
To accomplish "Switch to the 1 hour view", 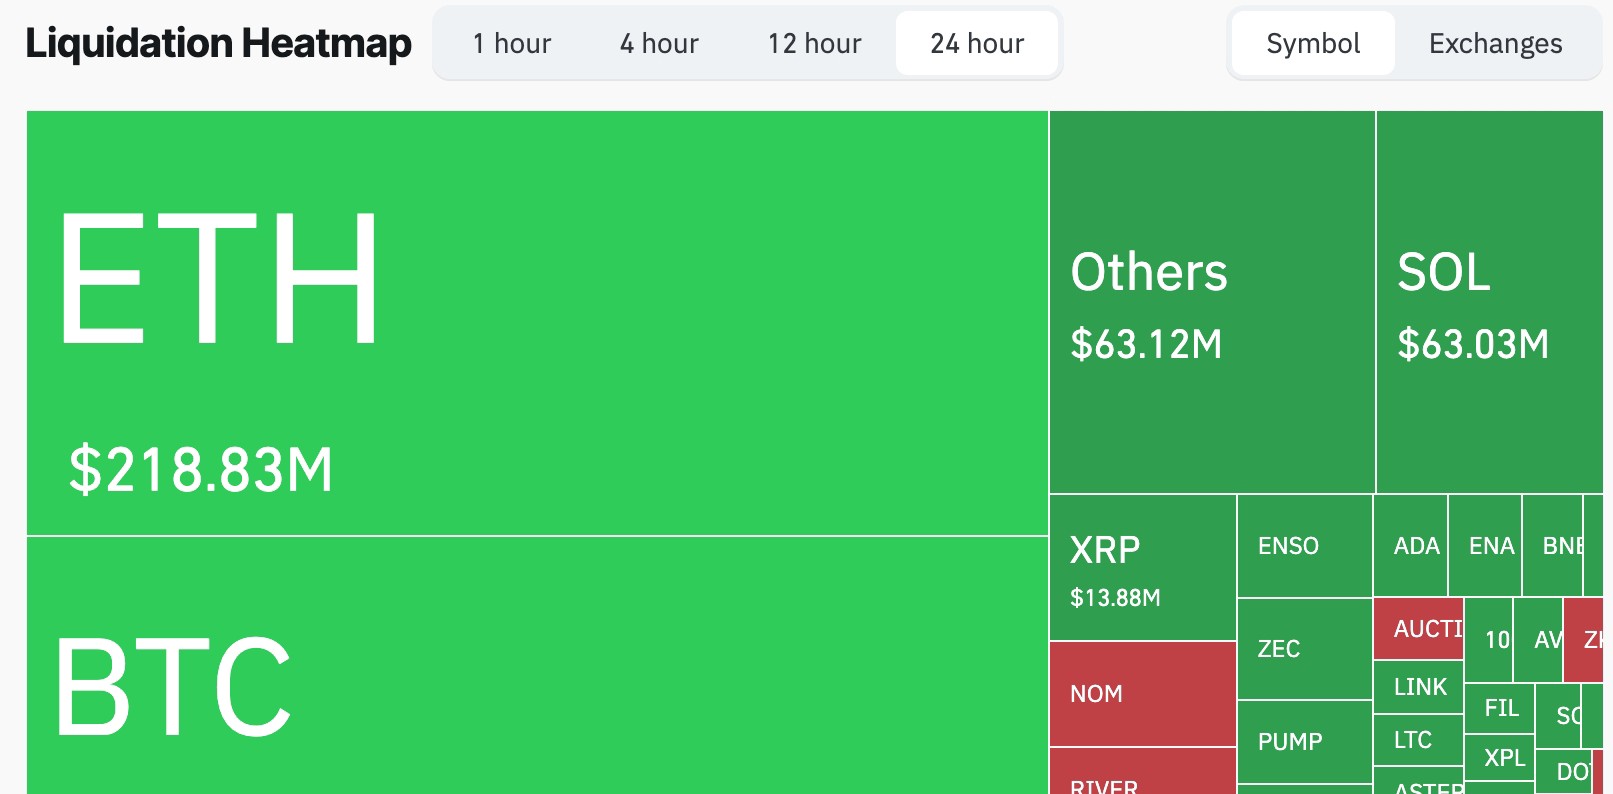I will click(x=511, y=43).
